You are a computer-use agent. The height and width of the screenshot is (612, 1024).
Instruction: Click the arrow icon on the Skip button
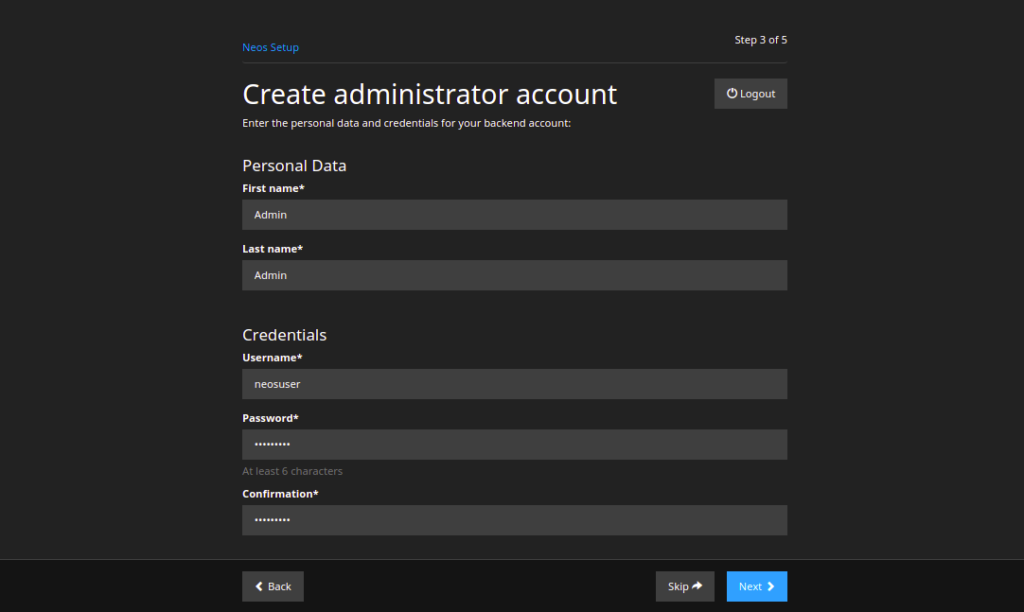(x=695, y=586)
